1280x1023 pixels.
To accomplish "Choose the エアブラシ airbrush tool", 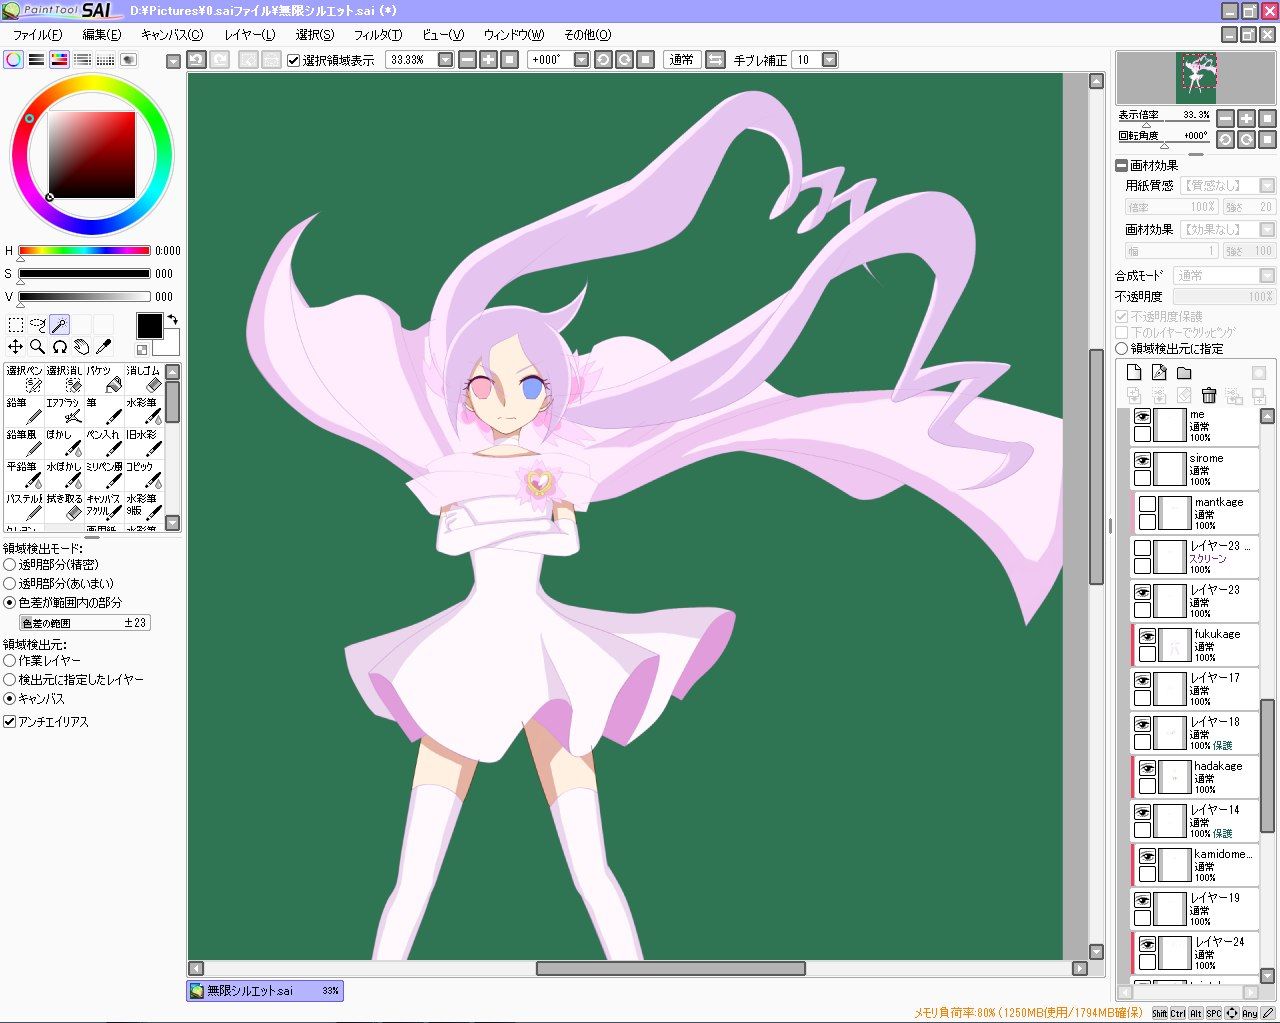I will click(x=64, y=410).
